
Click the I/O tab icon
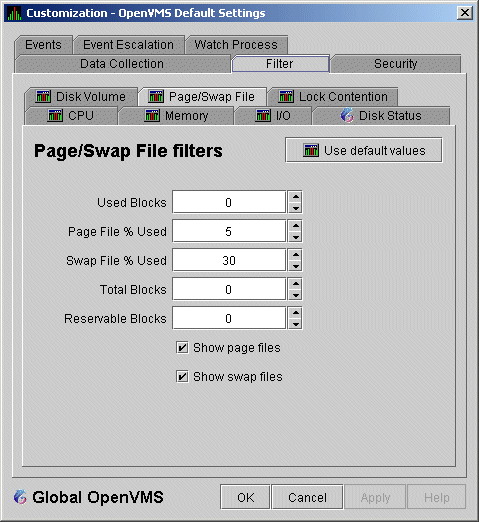coord(263,116)
